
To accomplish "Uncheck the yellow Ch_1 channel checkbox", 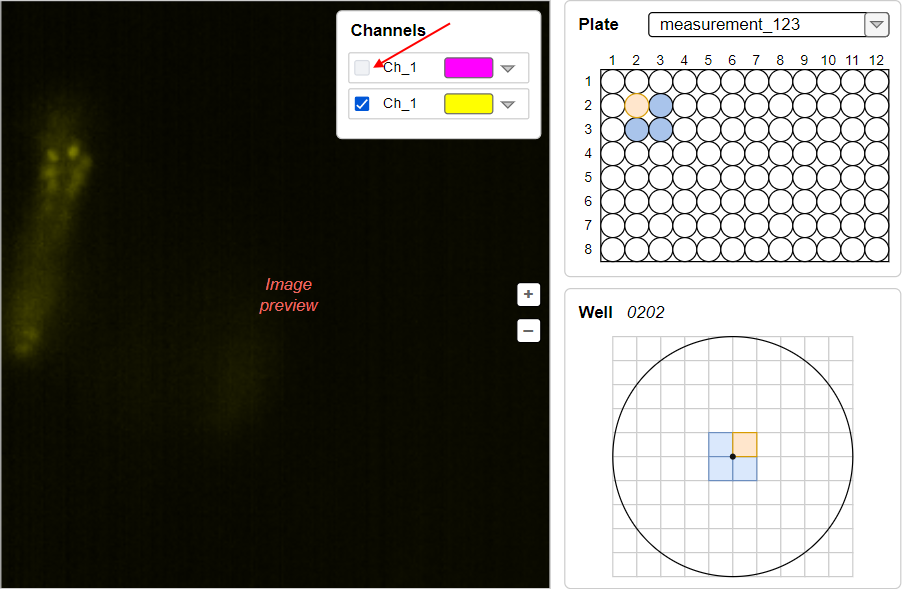I will coord(362,104).
